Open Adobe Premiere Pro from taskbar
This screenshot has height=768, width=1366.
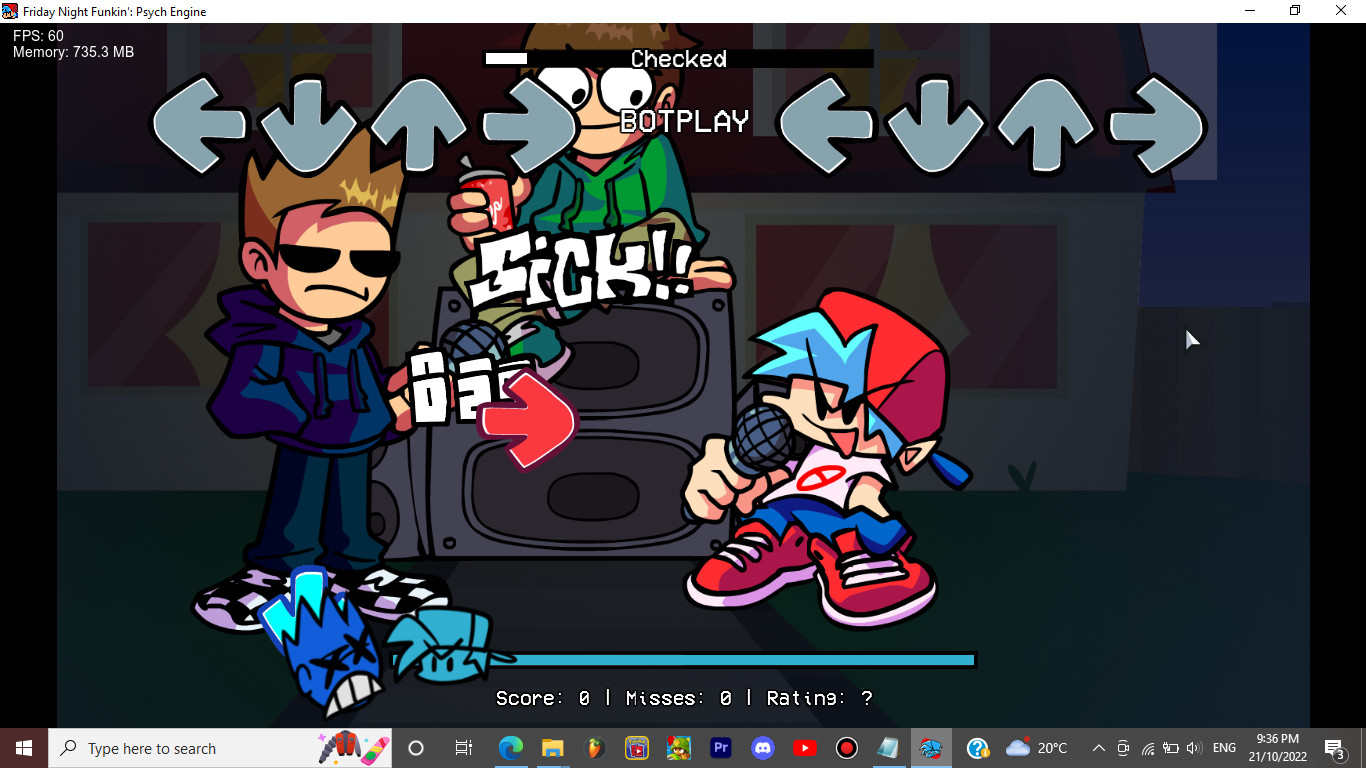(x=721, y=748)
